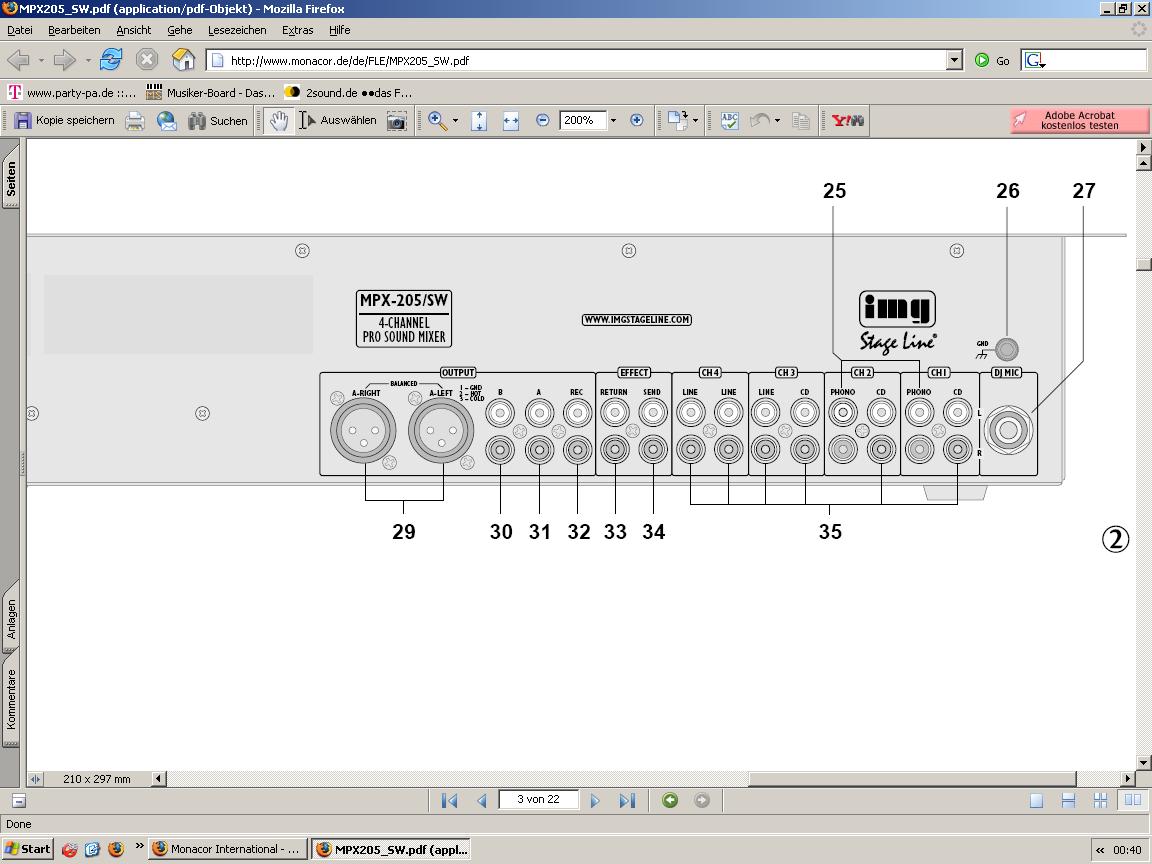Image resolution: width=1152 pixels, height=864 pixels.
Task: Open the 2sound.de bookmark
Action: [x=349, y=93]
